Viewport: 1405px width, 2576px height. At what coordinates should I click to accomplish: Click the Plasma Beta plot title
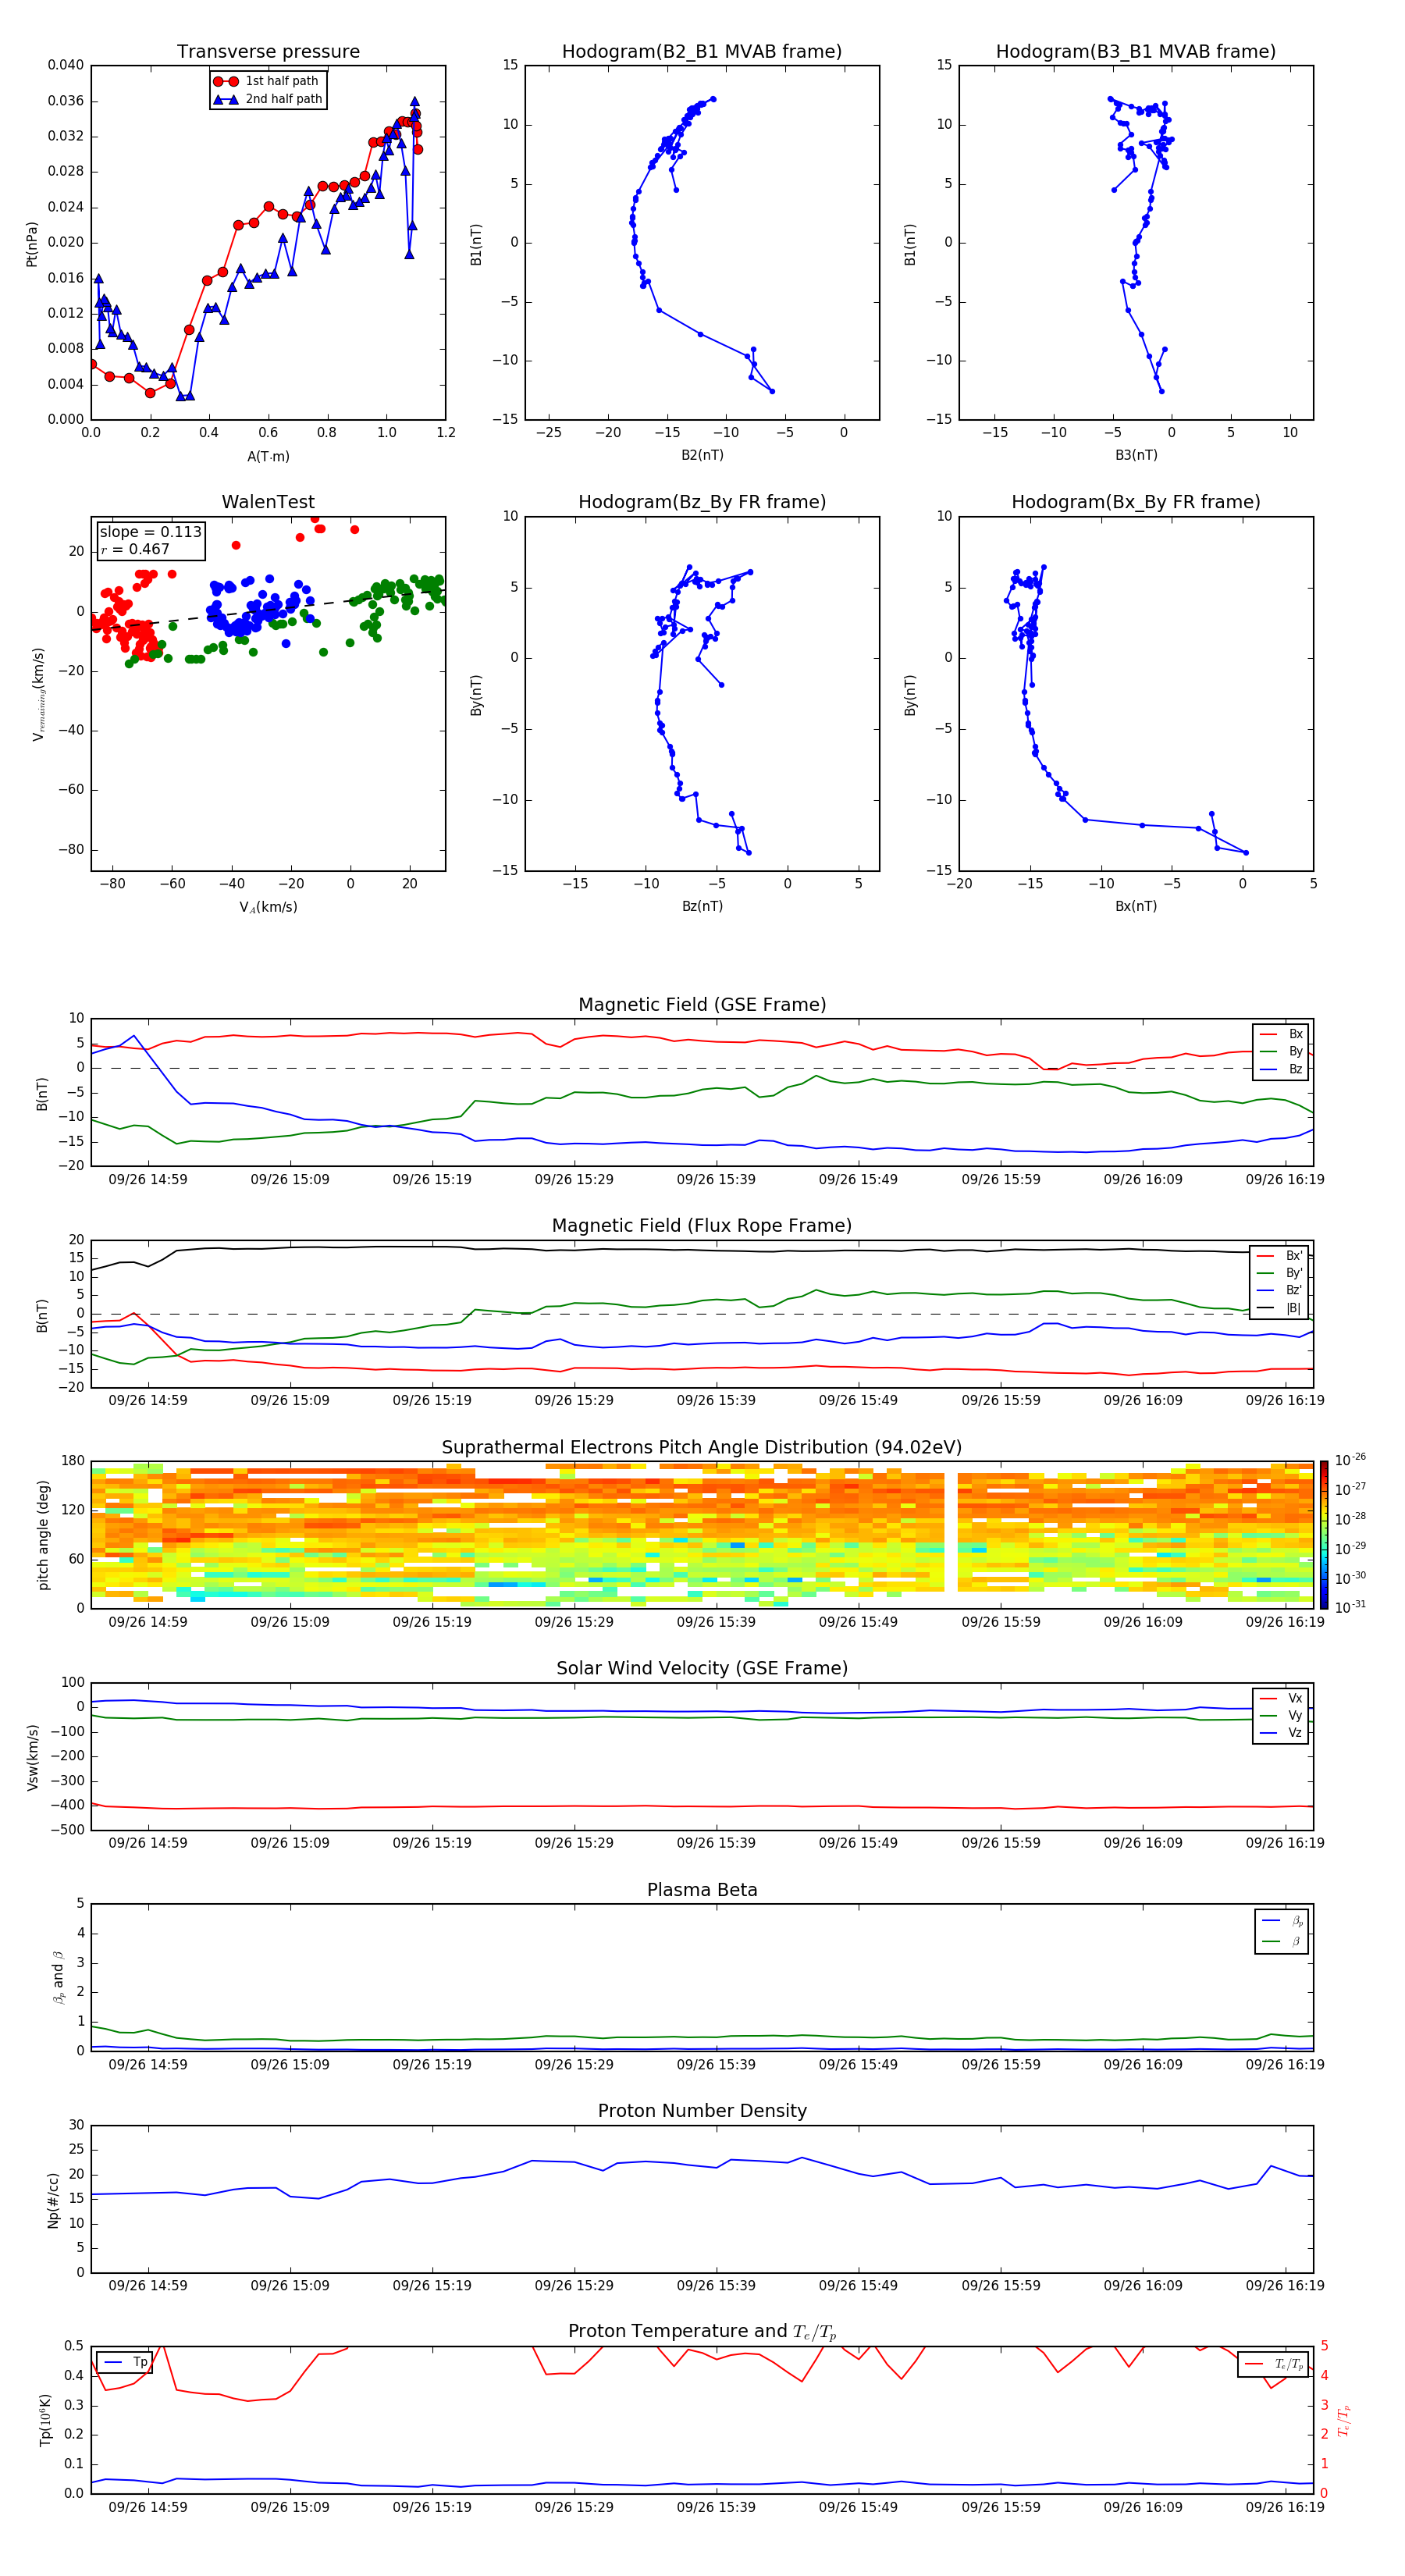[702, 1890]
